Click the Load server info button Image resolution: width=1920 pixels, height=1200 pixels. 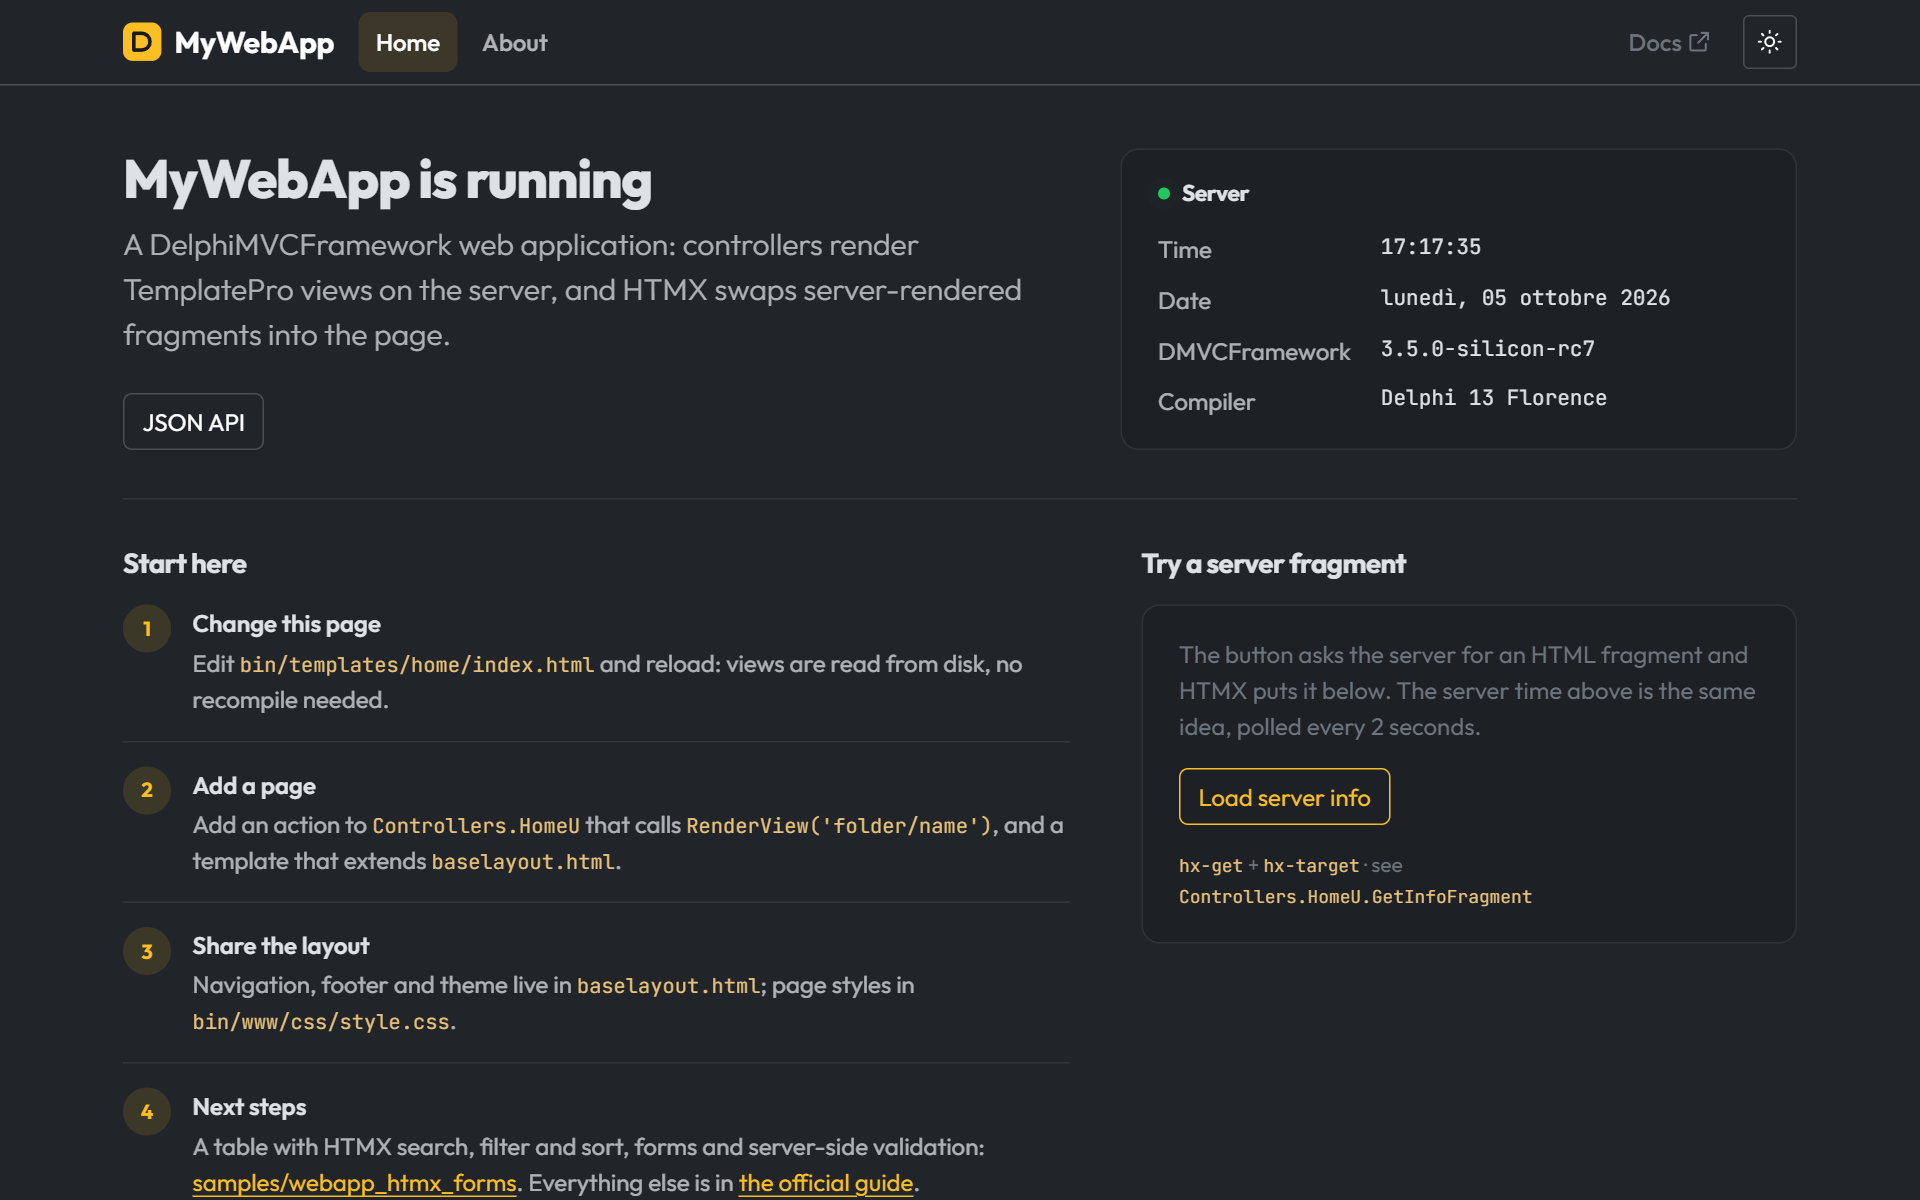[x=1284, y=797]
